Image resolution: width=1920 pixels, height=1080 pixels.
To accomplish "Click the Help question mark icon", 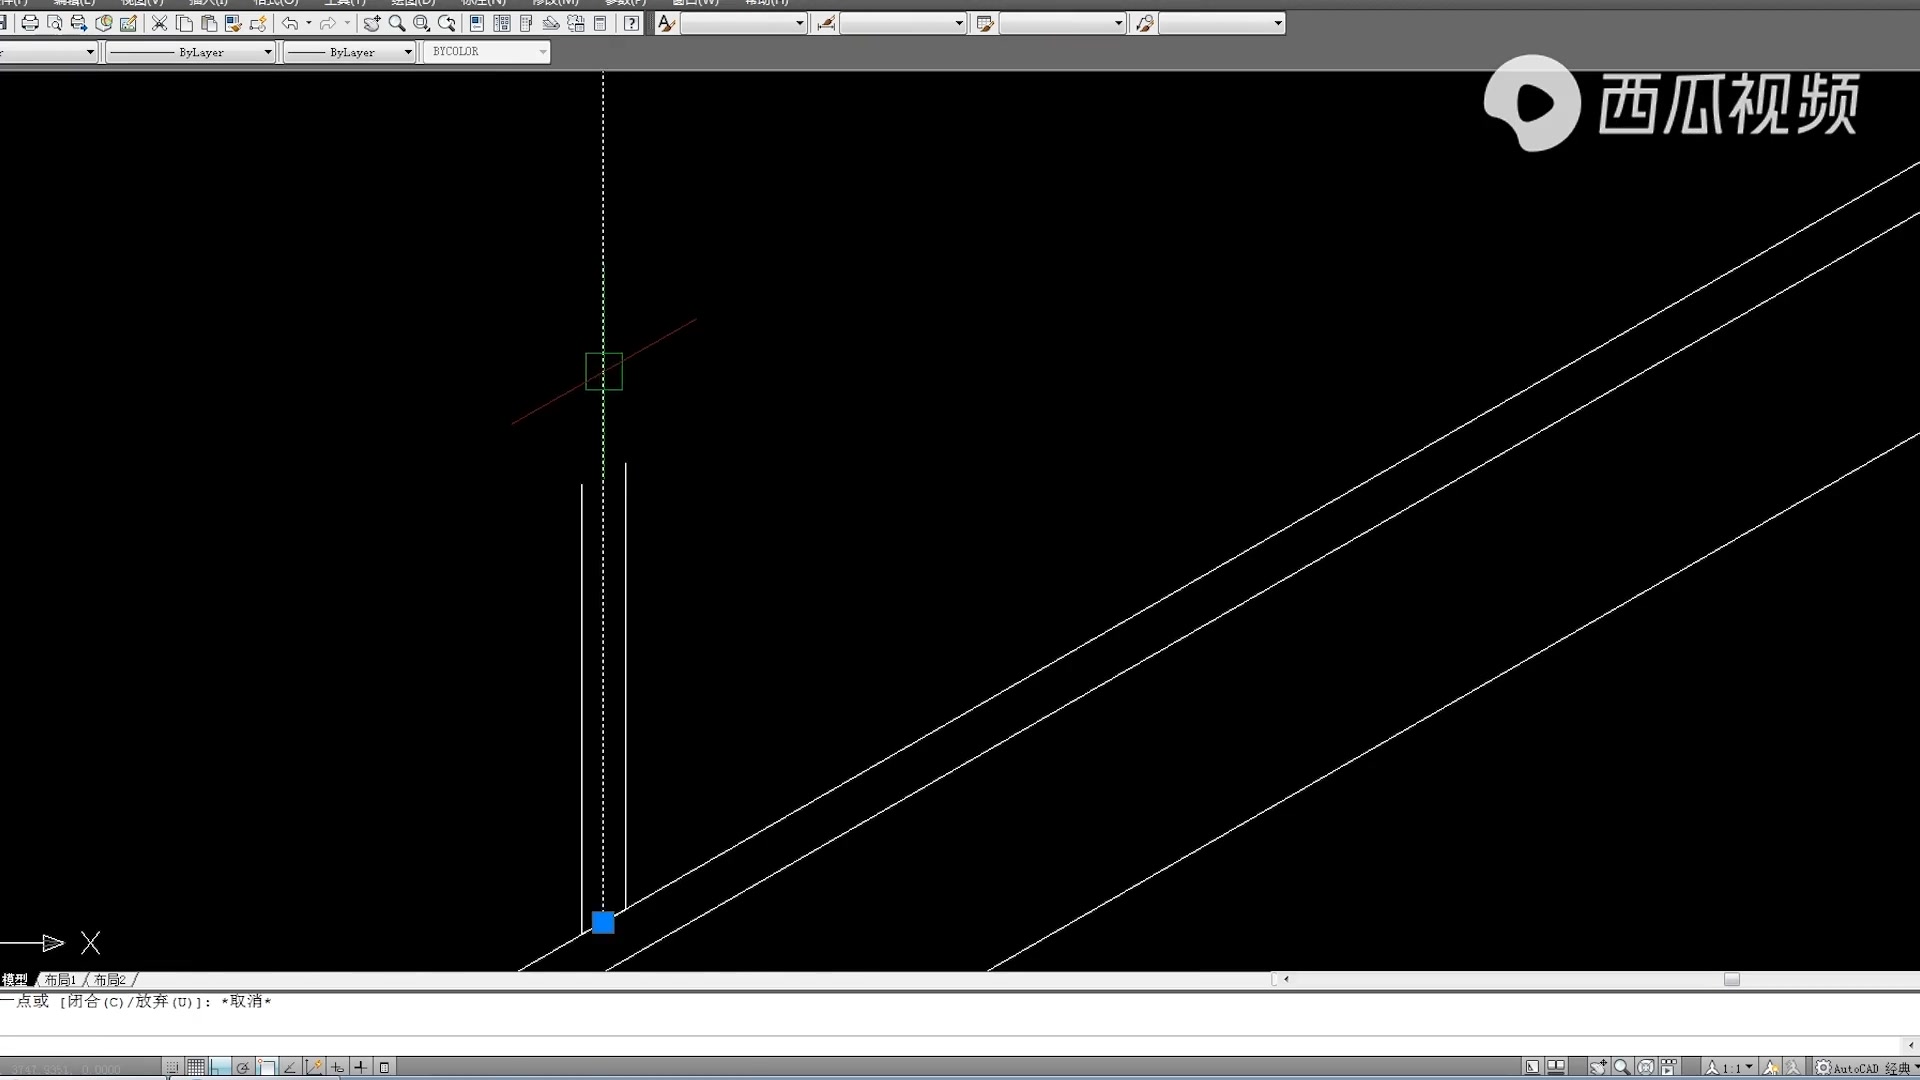I will pos(631,23).
